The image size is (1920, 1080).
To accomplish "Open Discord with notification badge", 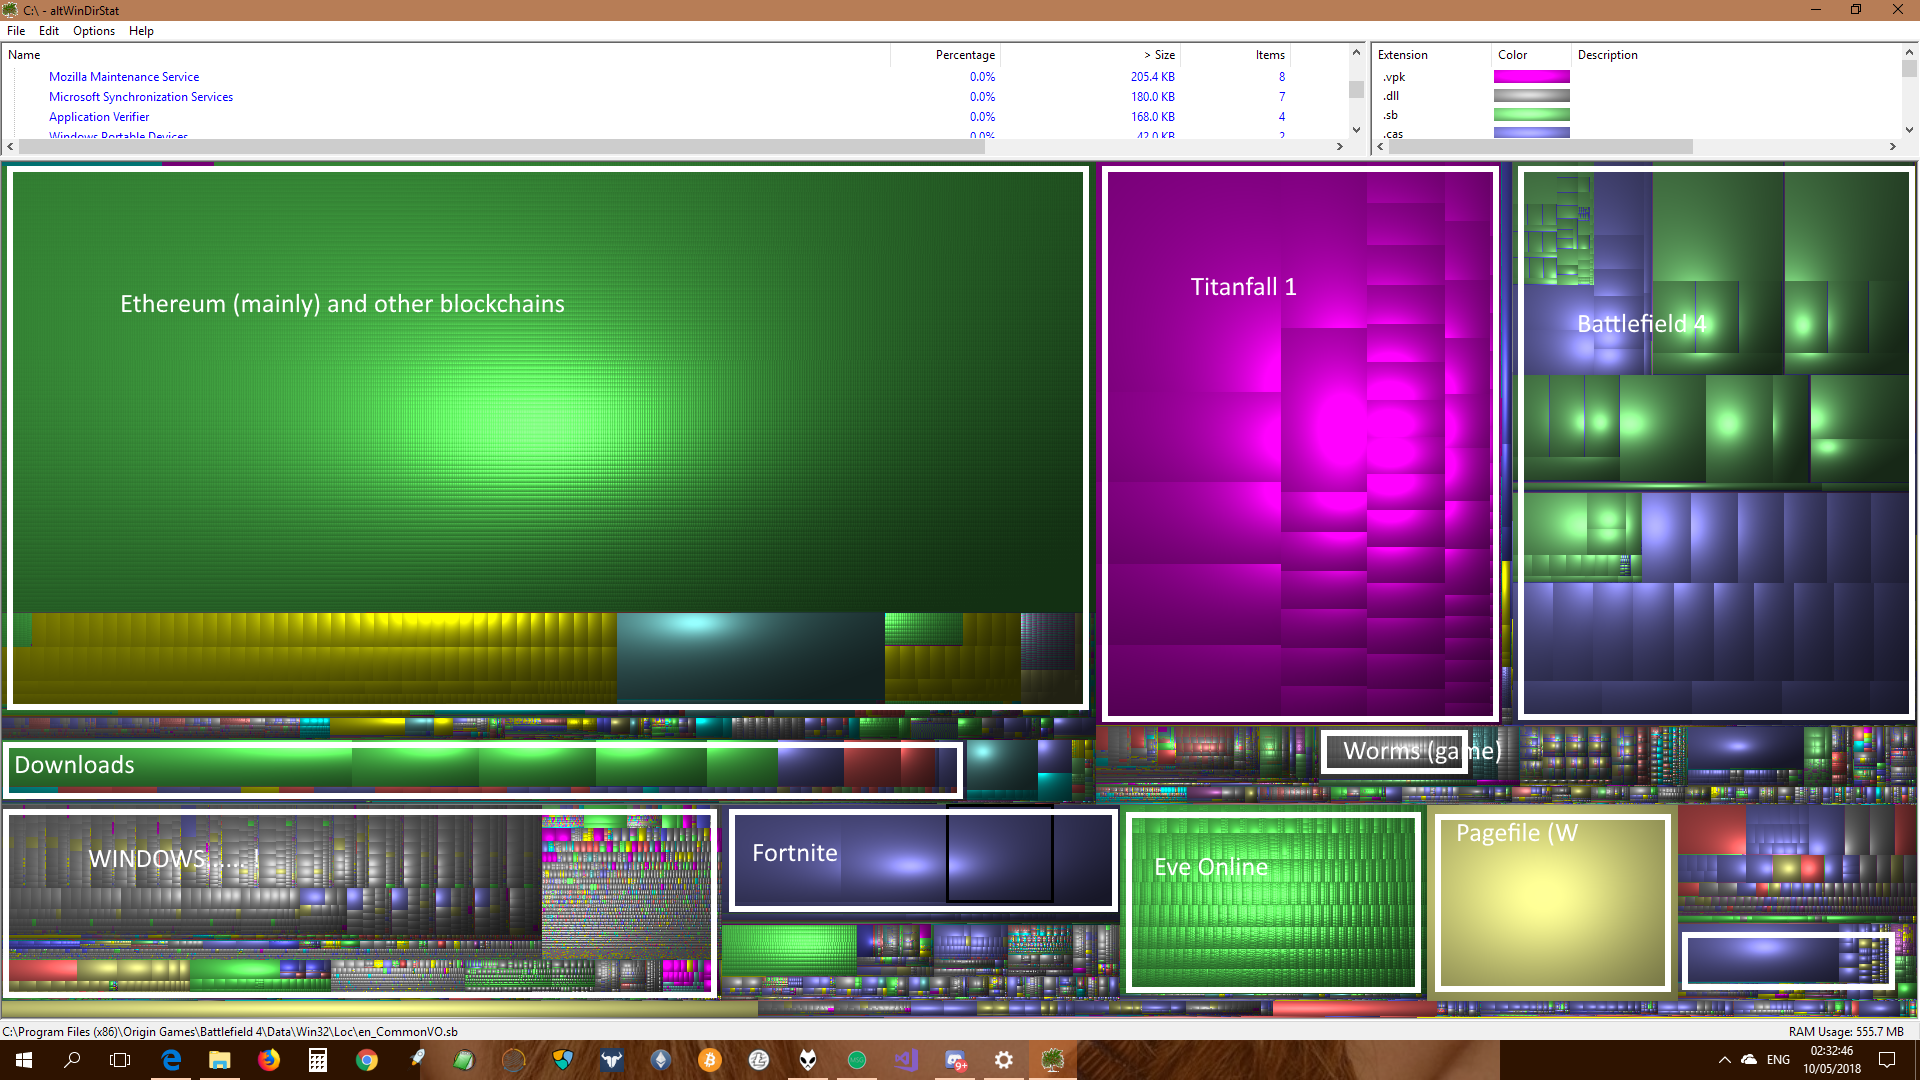I will point(955,1060).
